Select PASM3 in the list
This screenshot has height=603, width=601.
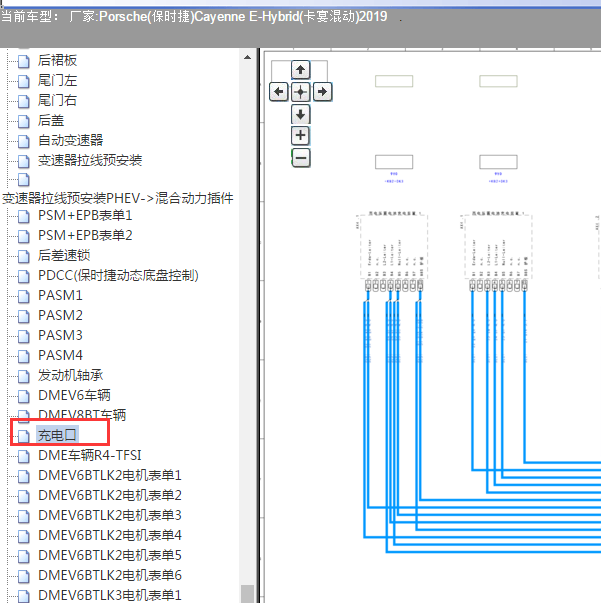pyautogui.click(x=60, y=335)
